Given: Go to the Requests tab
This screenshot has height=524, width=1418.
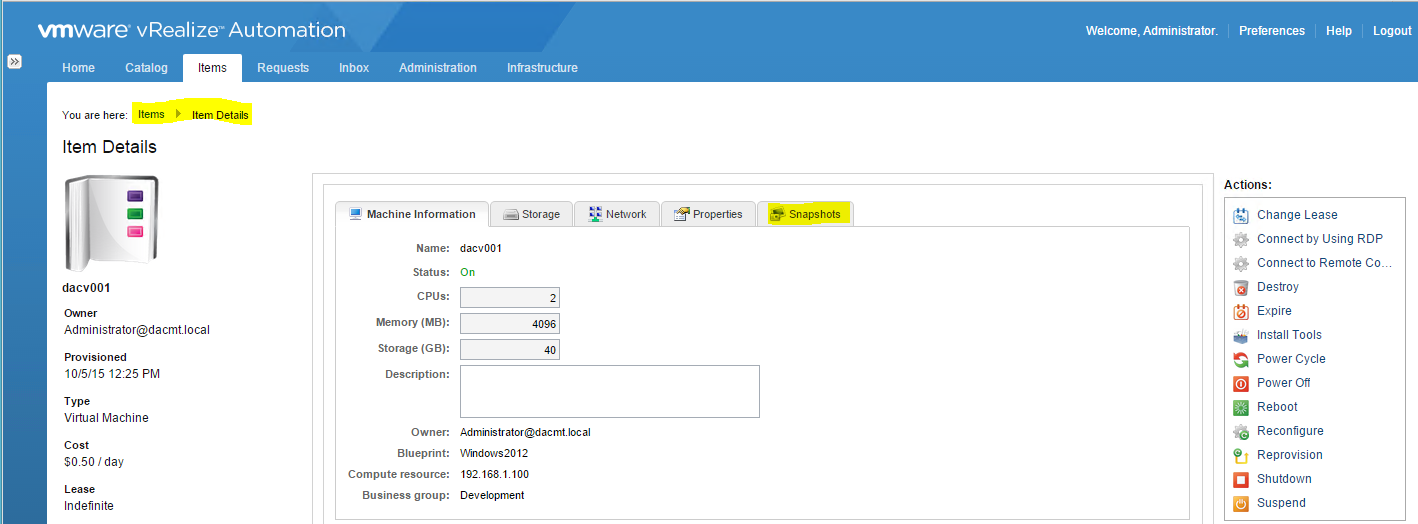Looking at the screenshot, I should [283, 68].
